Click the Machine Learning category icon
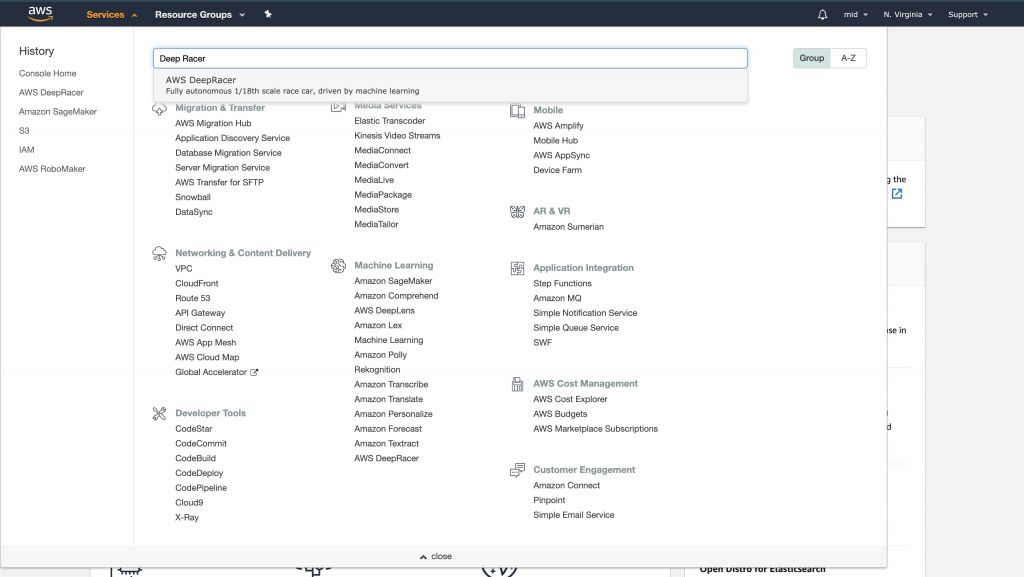Screen dimensions: 1024x577 tap(338, 266)
